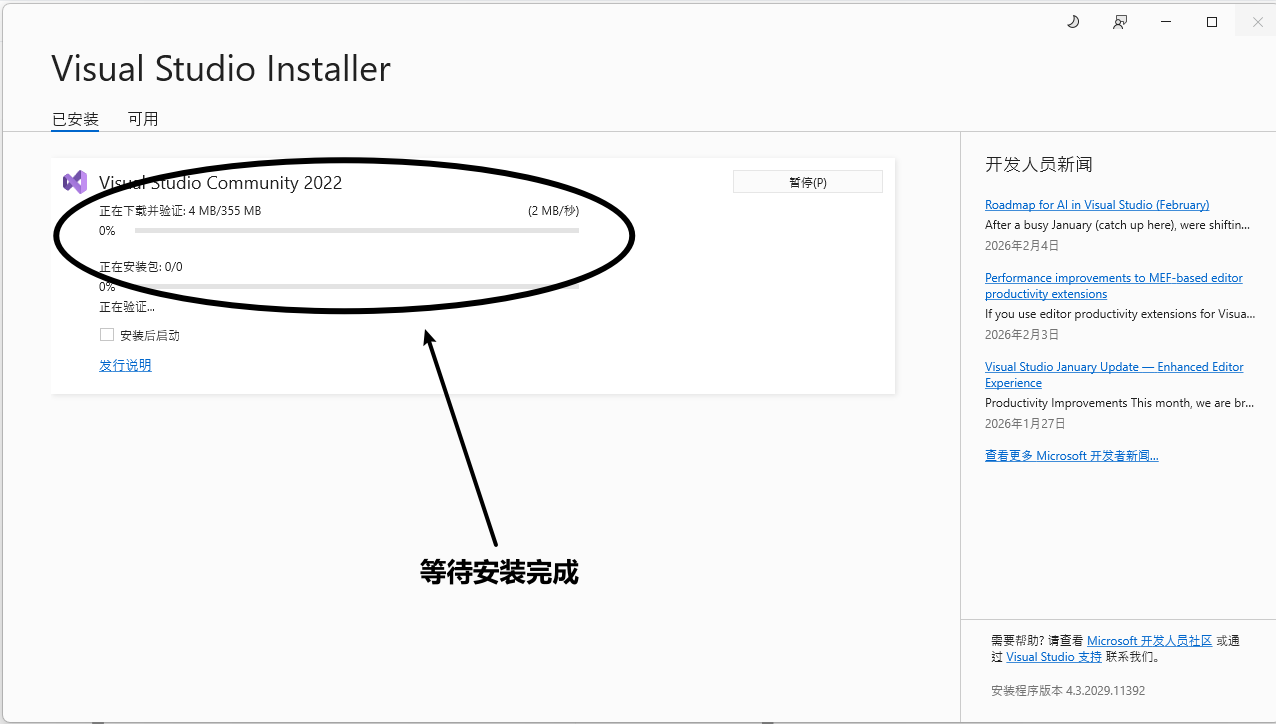Minimize the Visual Studio Installer window
Screen dimensions: 1276x724
[x=1166, y=22]
